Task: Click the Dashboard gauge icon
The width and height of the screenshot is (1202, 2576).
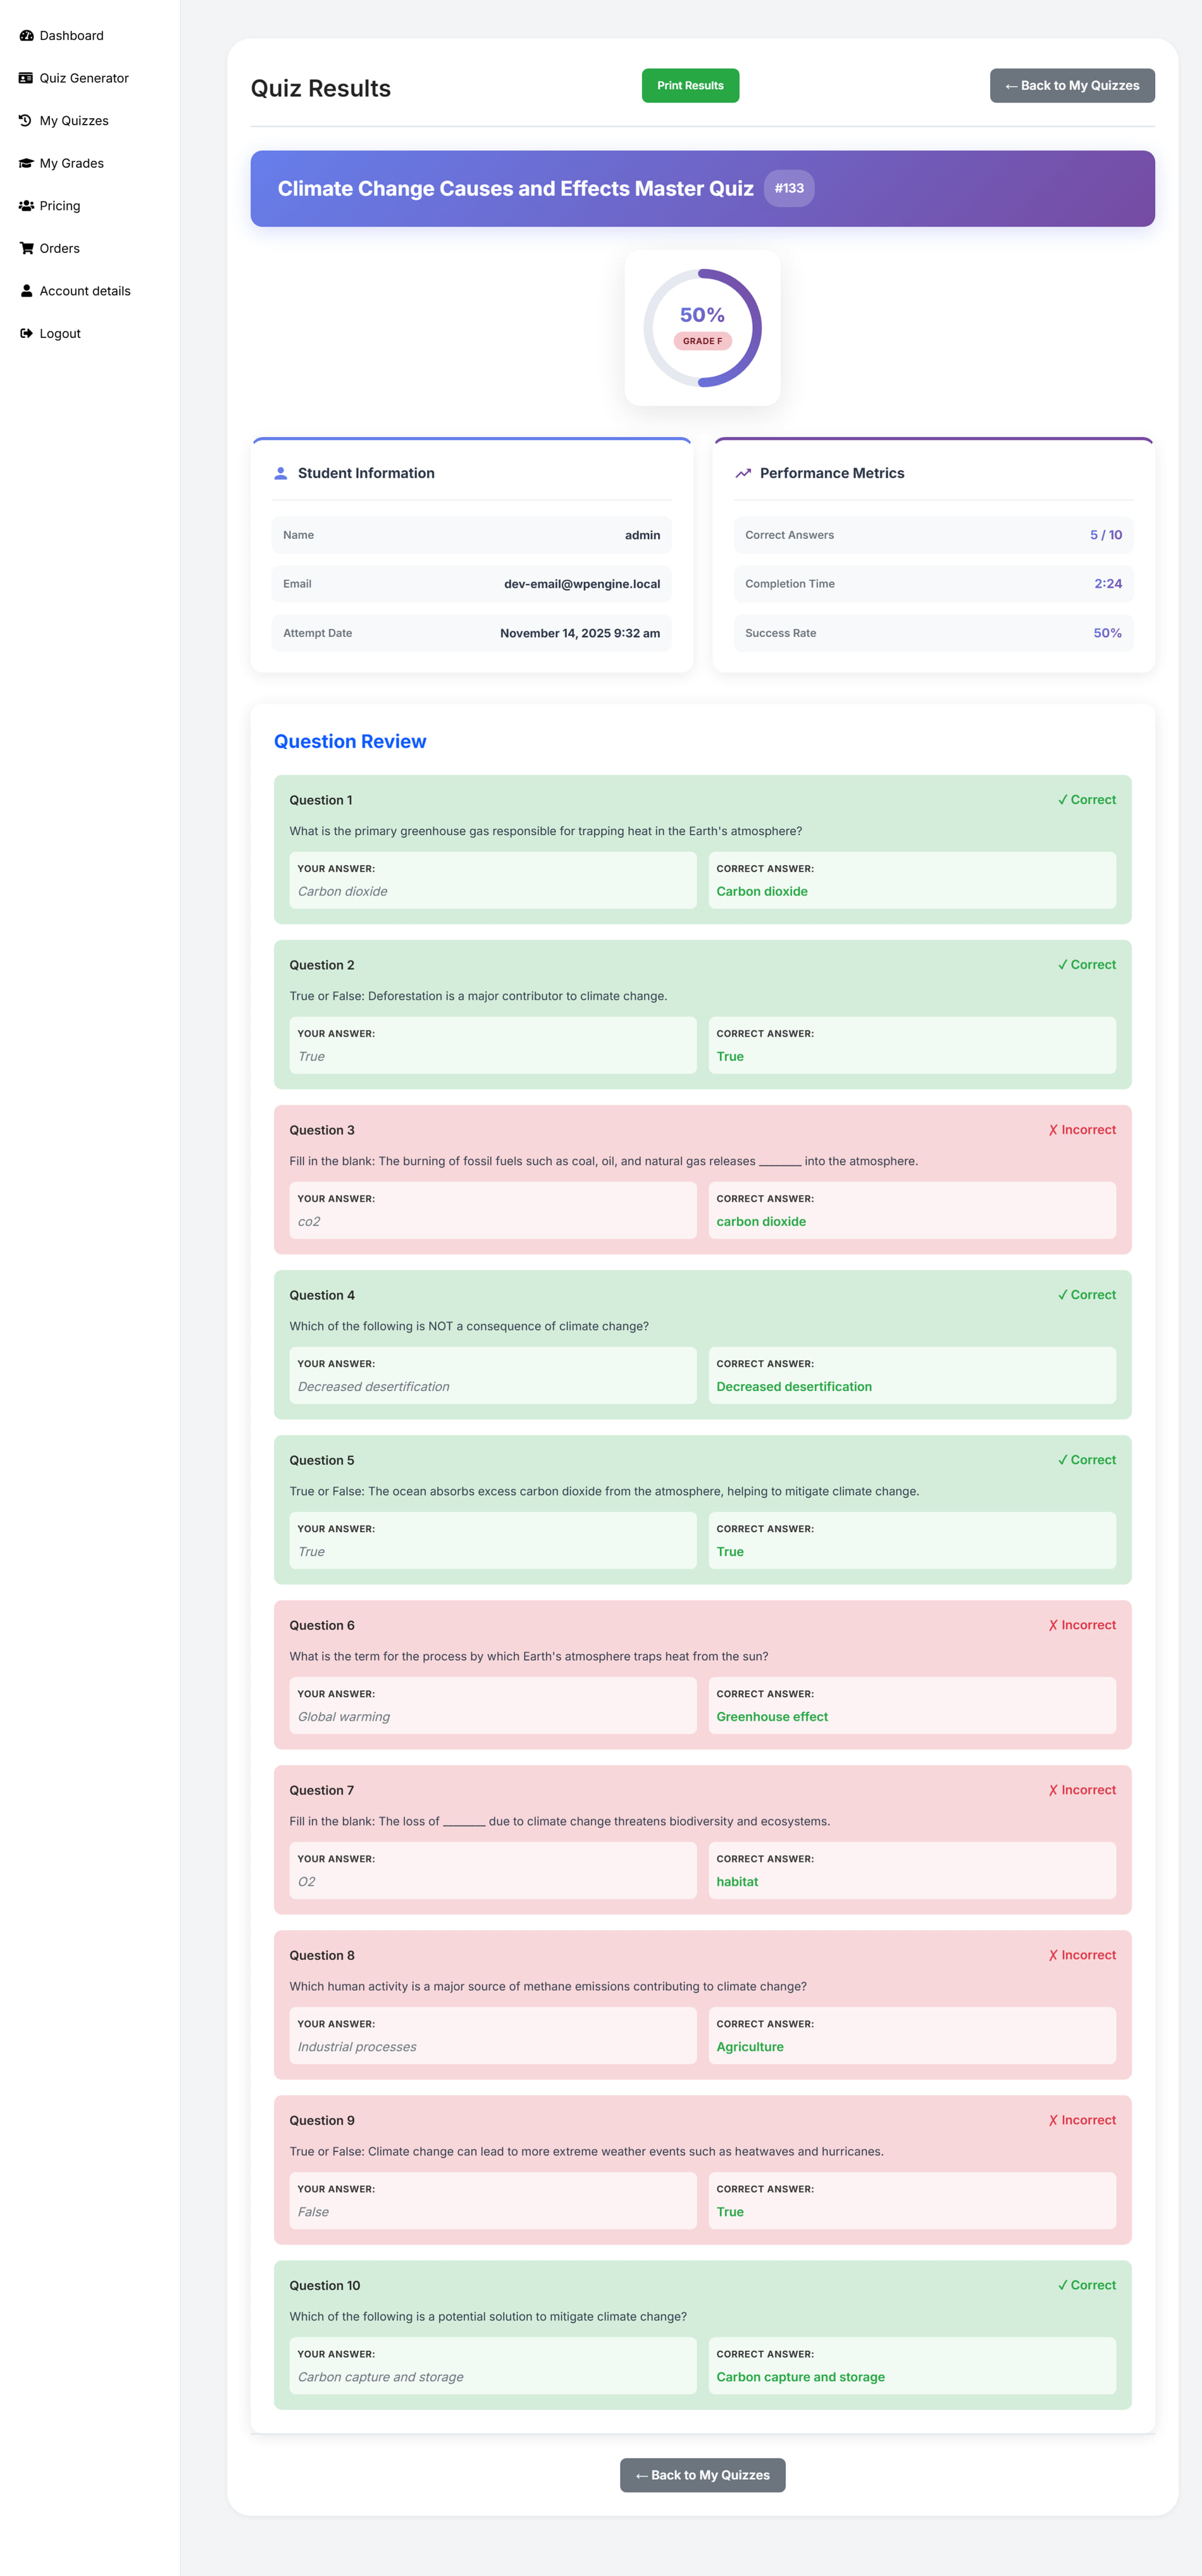Action: coord(26,36)
